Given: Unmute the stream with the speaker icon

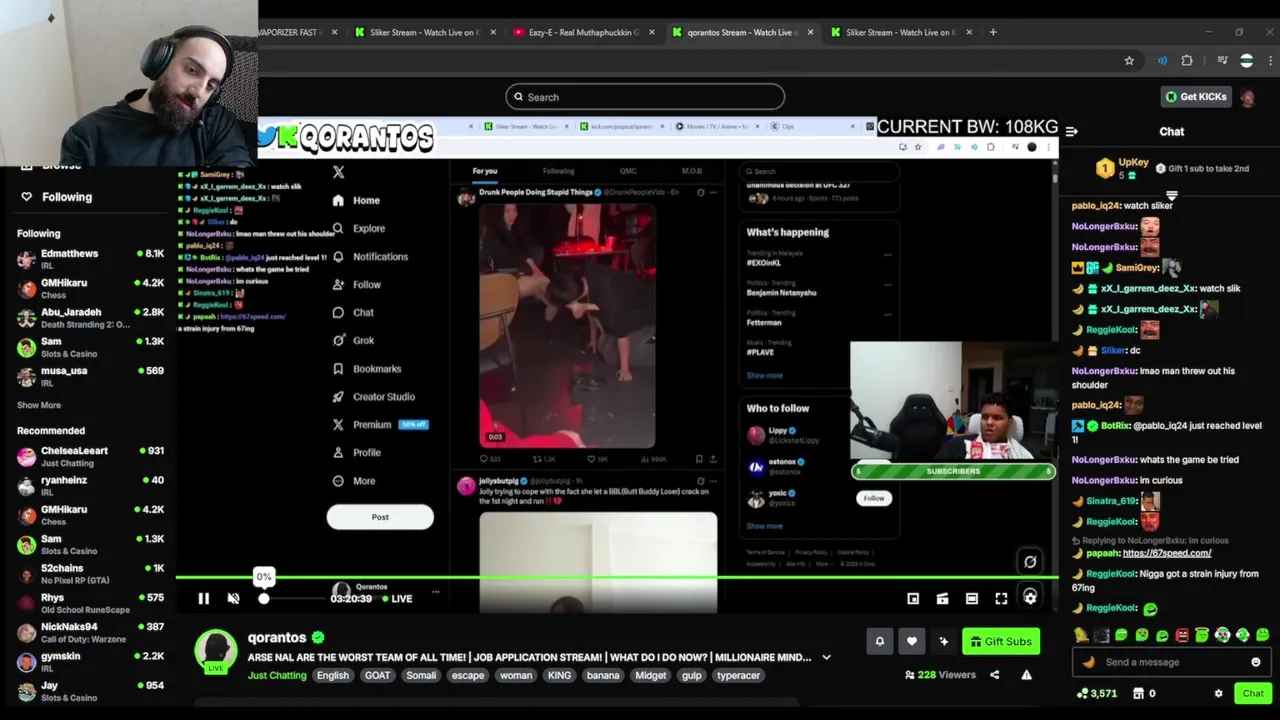Looking at the screenshot, I should coord(233,598).
